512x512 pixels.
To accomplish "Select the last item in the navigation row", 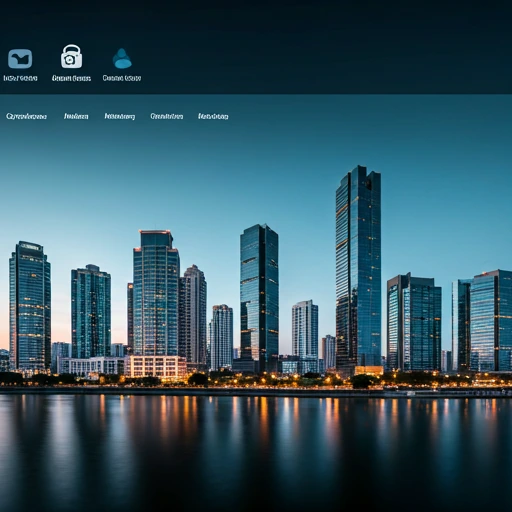I will [x=213, y=116].
